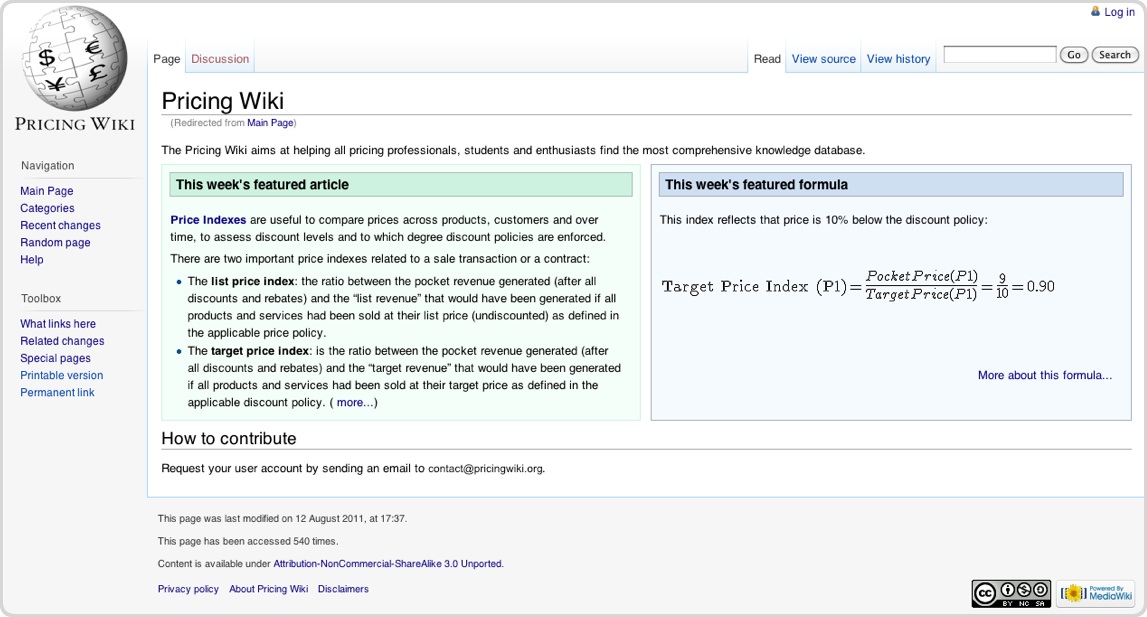1147x617 pixels.
Task: Open the Discussion tab
Action: (x=220, y=59)
